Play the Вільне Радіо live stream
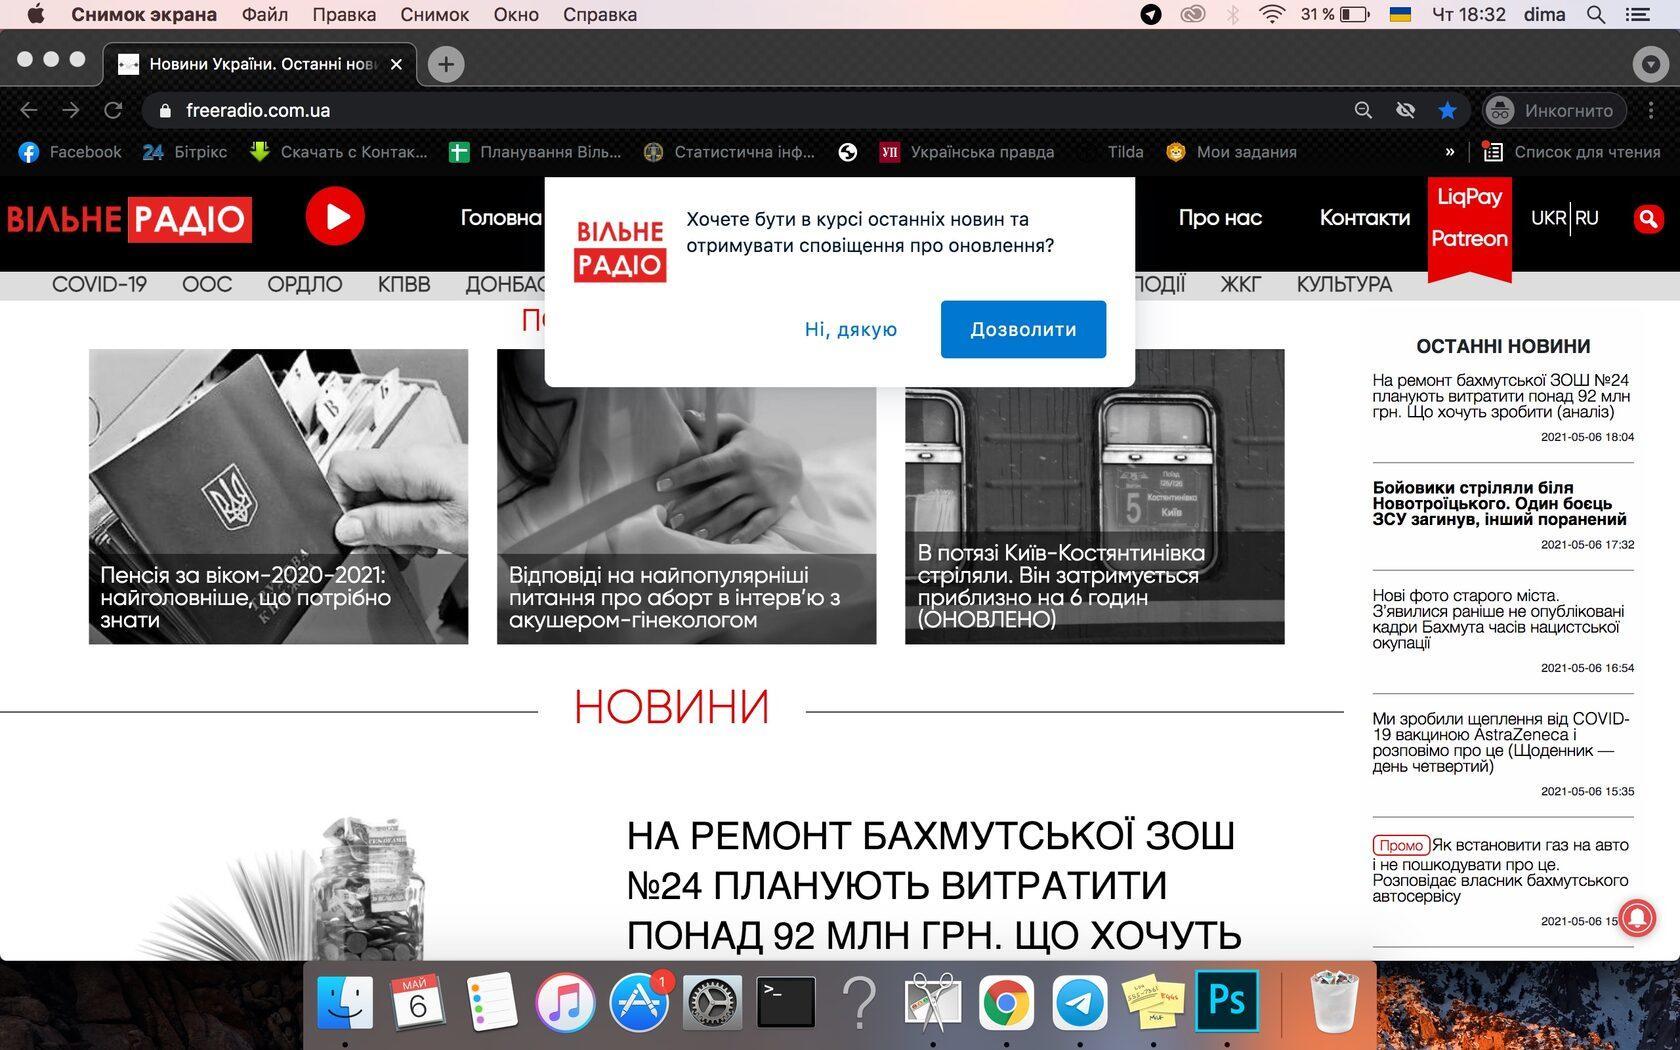Image resolution: width=1680 pixels, height=1050 pixels. point(335,216)
